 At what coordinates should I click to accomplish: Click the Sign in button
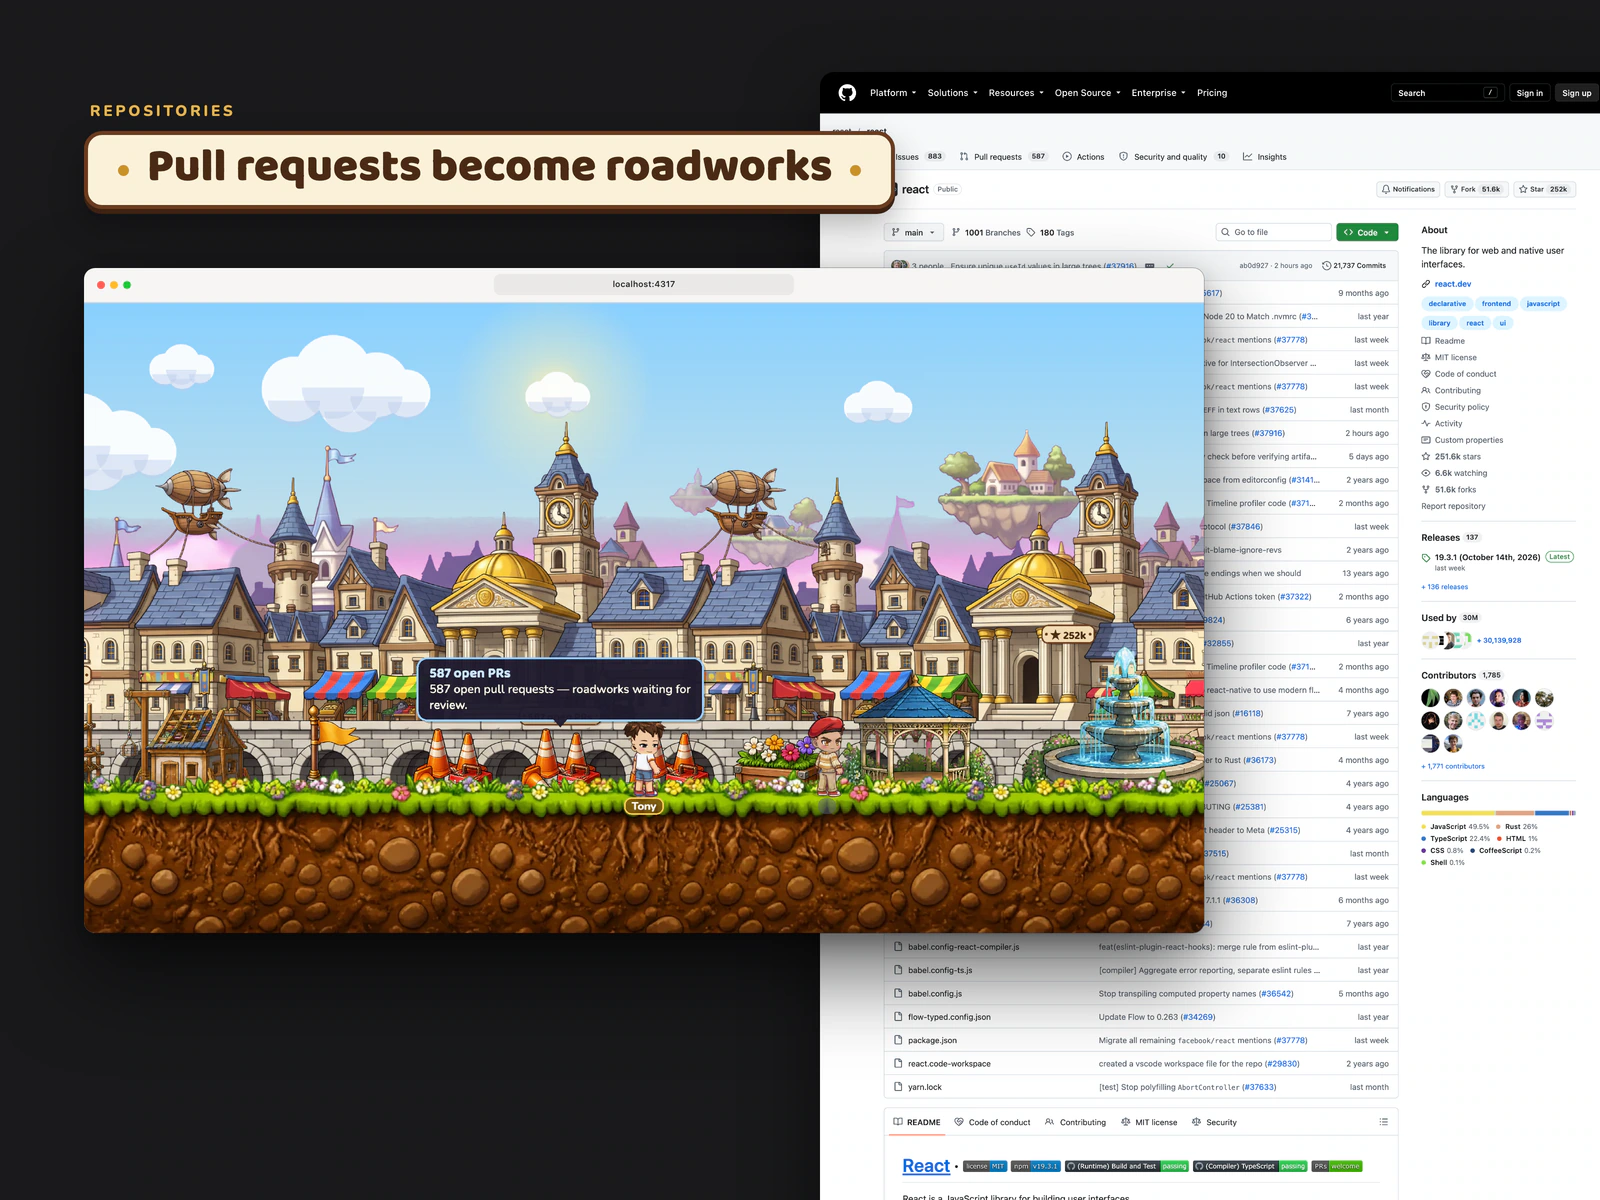(1529, 93)
